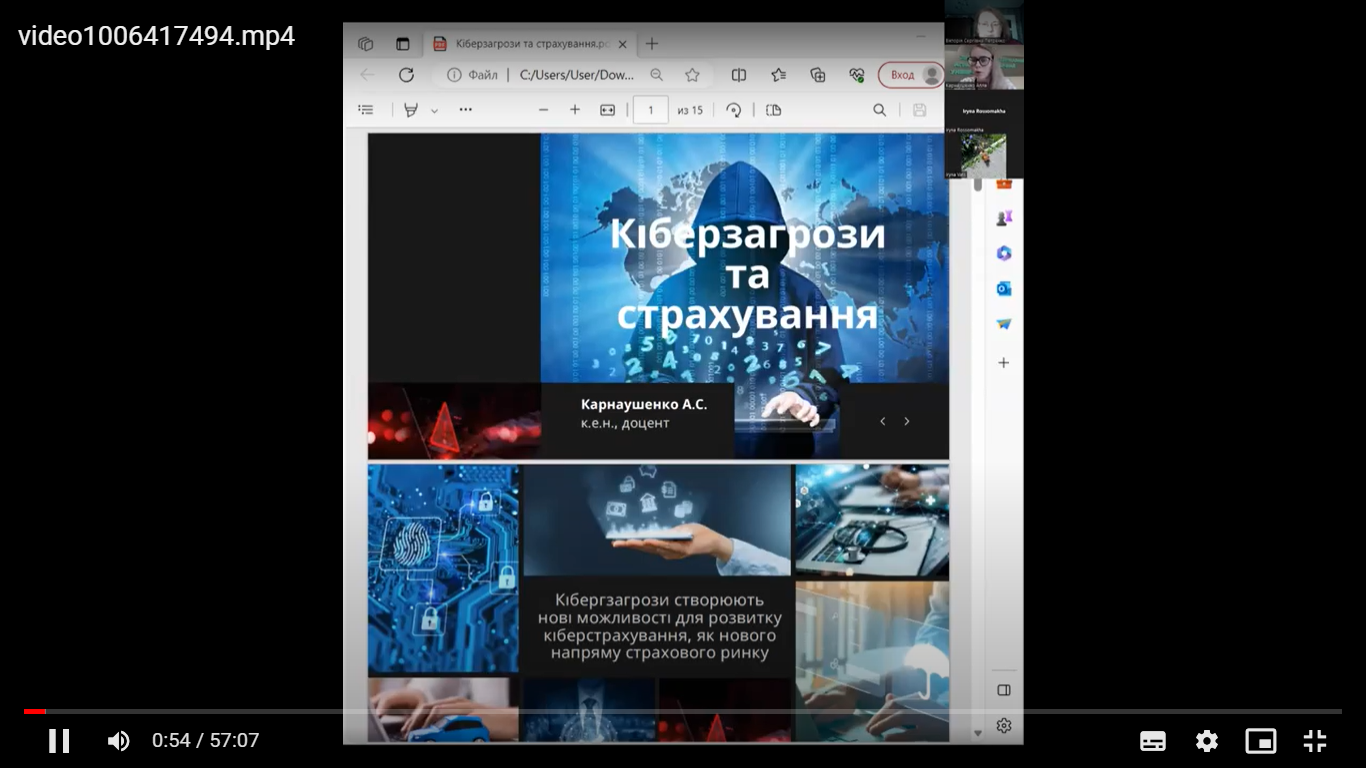Select the PDF draw highlighter tool
The height and width of the screenshot is (768, 1366).
tap(410, 110)
